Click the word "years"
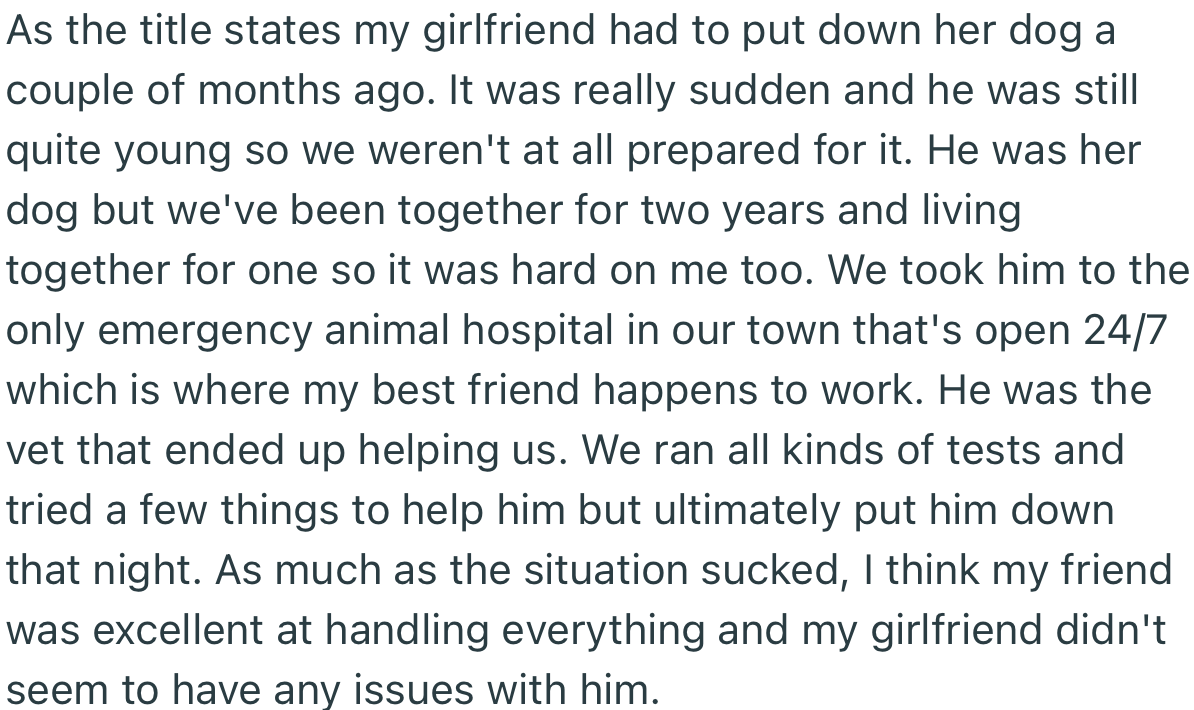 coord(775,211)
